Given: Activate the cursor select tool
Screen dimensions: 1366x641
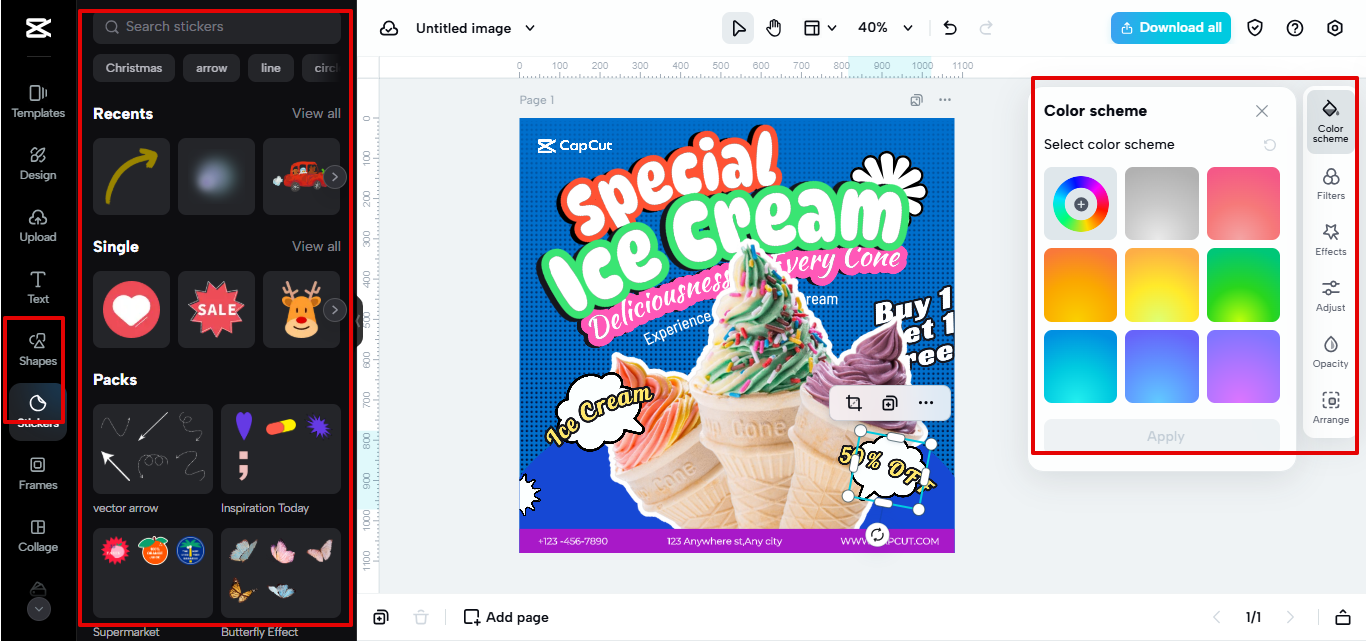Looking at the screenshot, I should point(738,28).
